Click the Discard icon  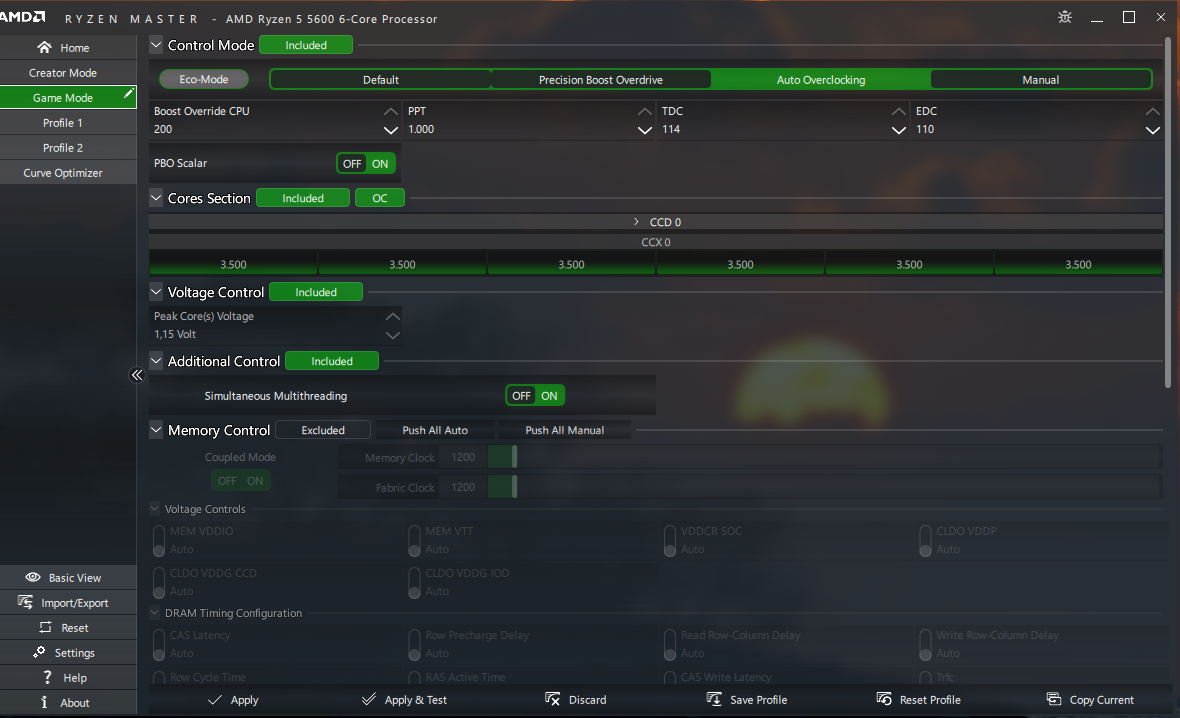tap(552, 699)
